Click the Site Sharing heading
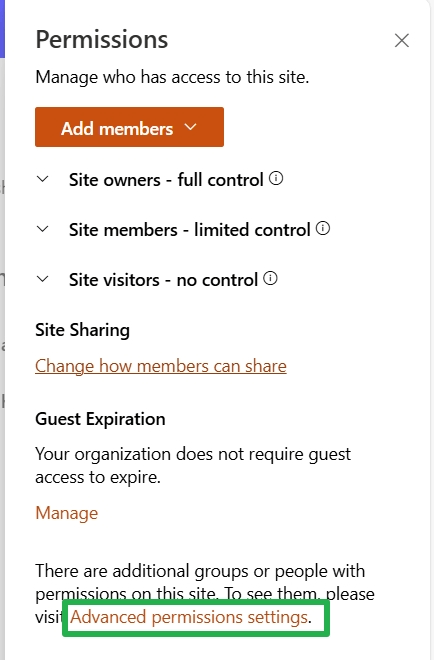This screenshot has height=660, width=434. (83, 330)
